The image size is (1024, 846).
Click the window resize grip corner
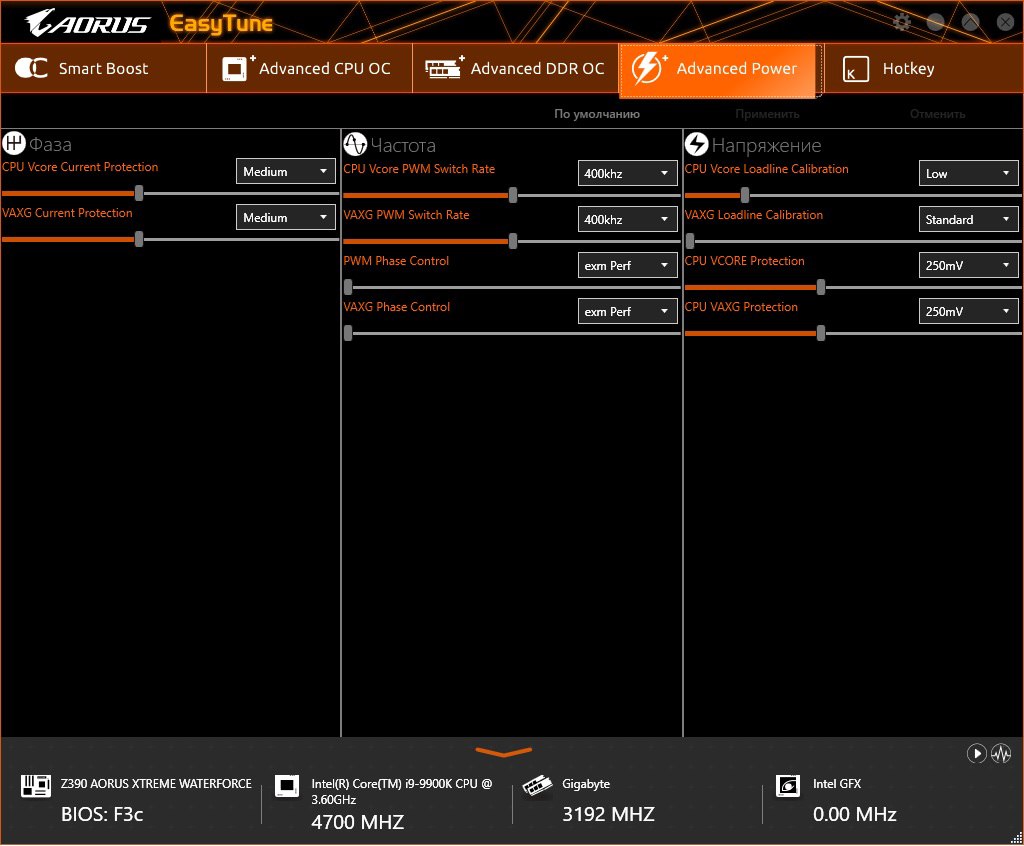coord(1016,838)
